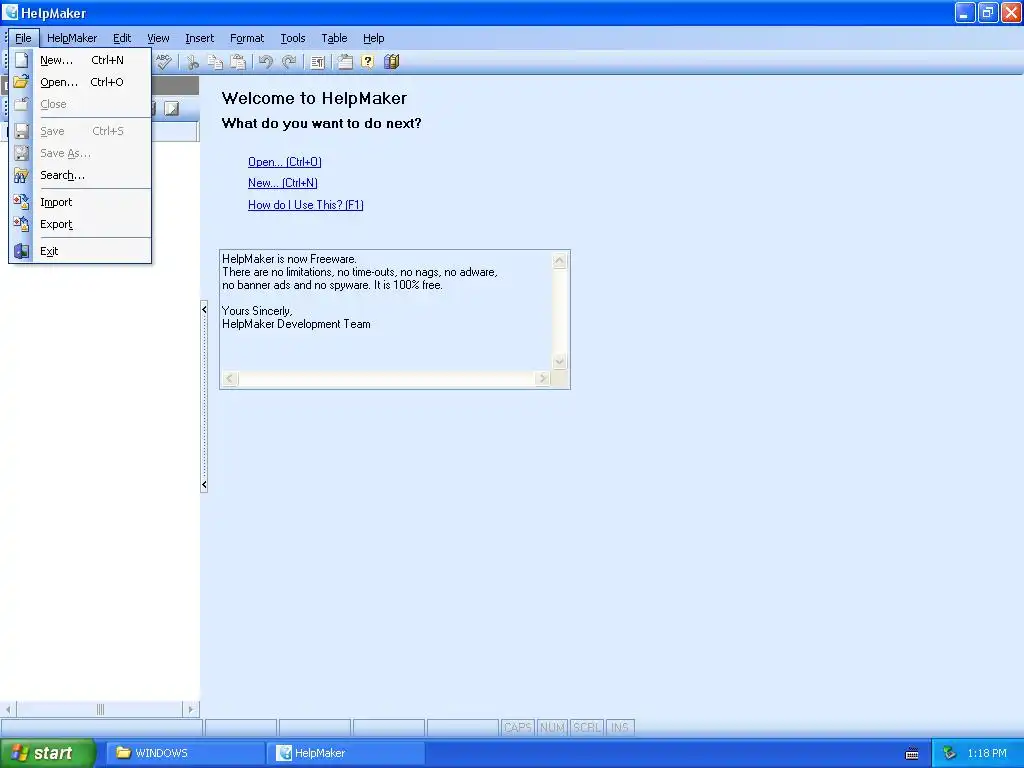Click the message box scroll up arrow
Image resolution: width=1024 pixels, height=768 pixels.
click(x=560, y=261)
